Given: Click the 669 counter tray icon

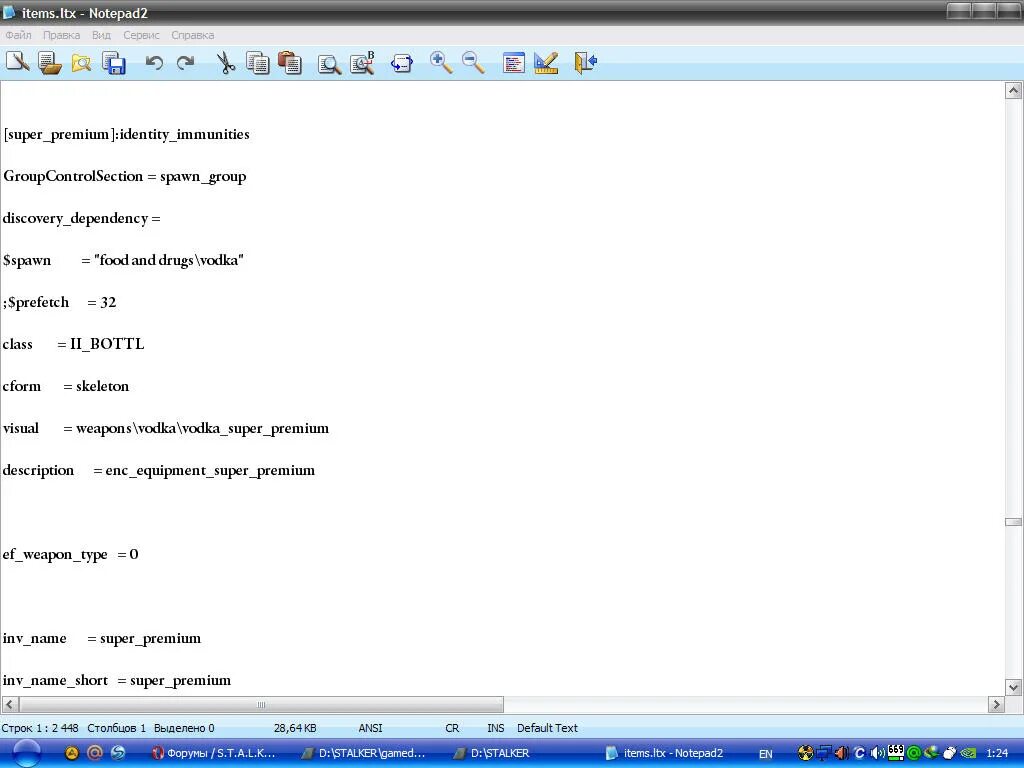Looking at the screenshot, I should [896, 752].
